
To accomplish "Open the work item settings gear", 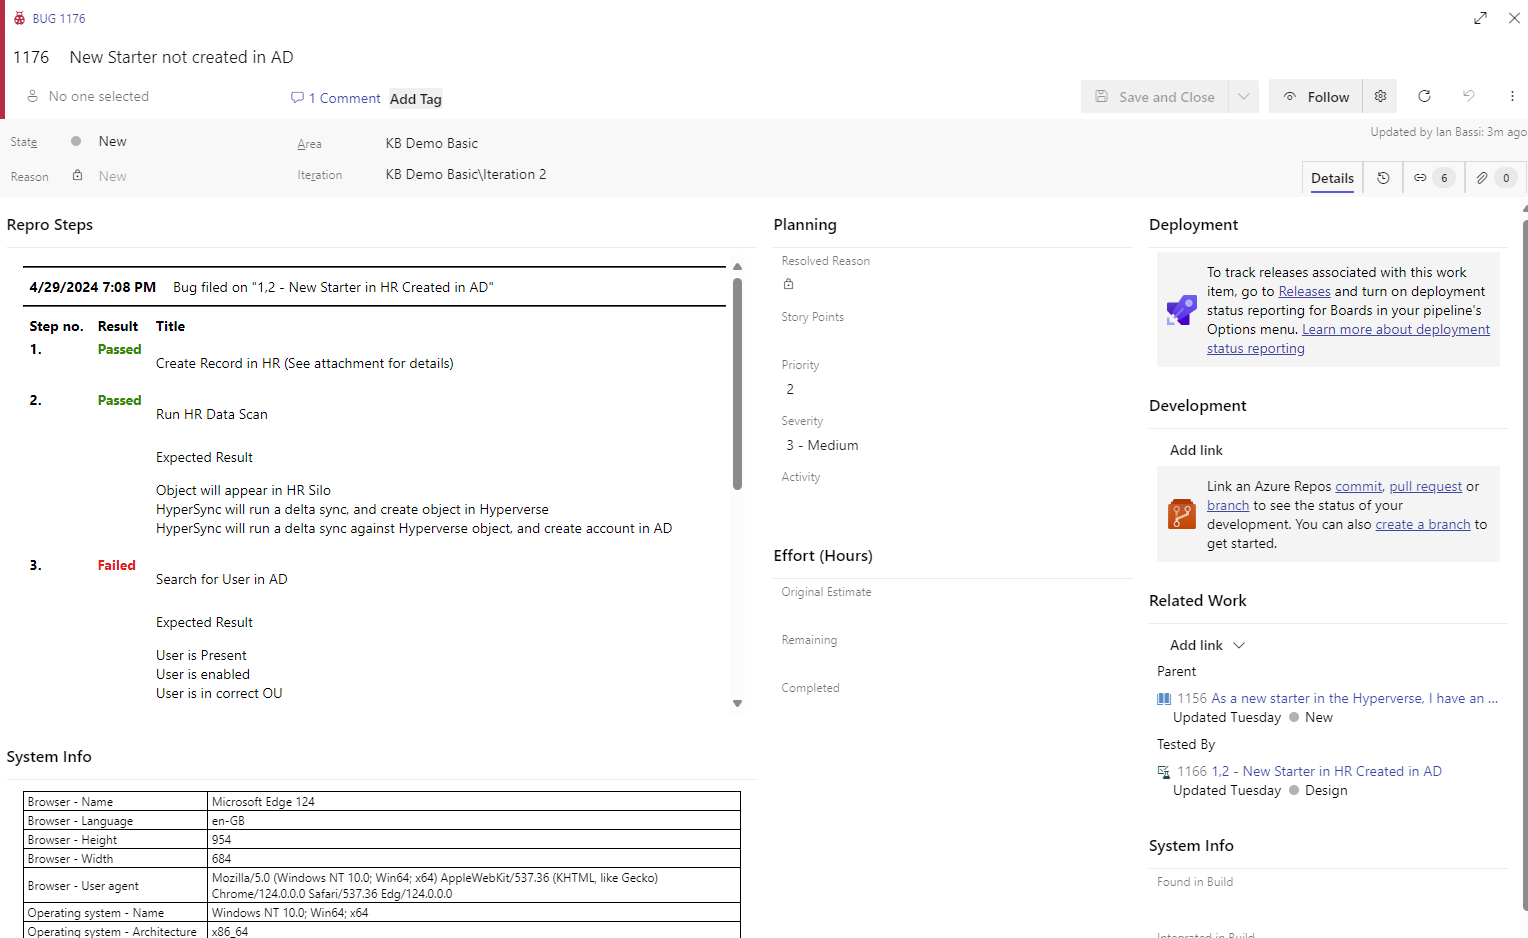I will [1380, 96].
